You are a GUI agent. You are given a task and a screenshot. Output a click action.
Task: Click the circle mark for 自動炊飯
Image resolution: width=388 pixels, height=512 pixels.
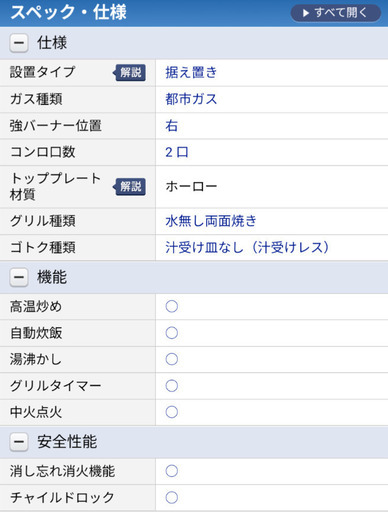172,333
